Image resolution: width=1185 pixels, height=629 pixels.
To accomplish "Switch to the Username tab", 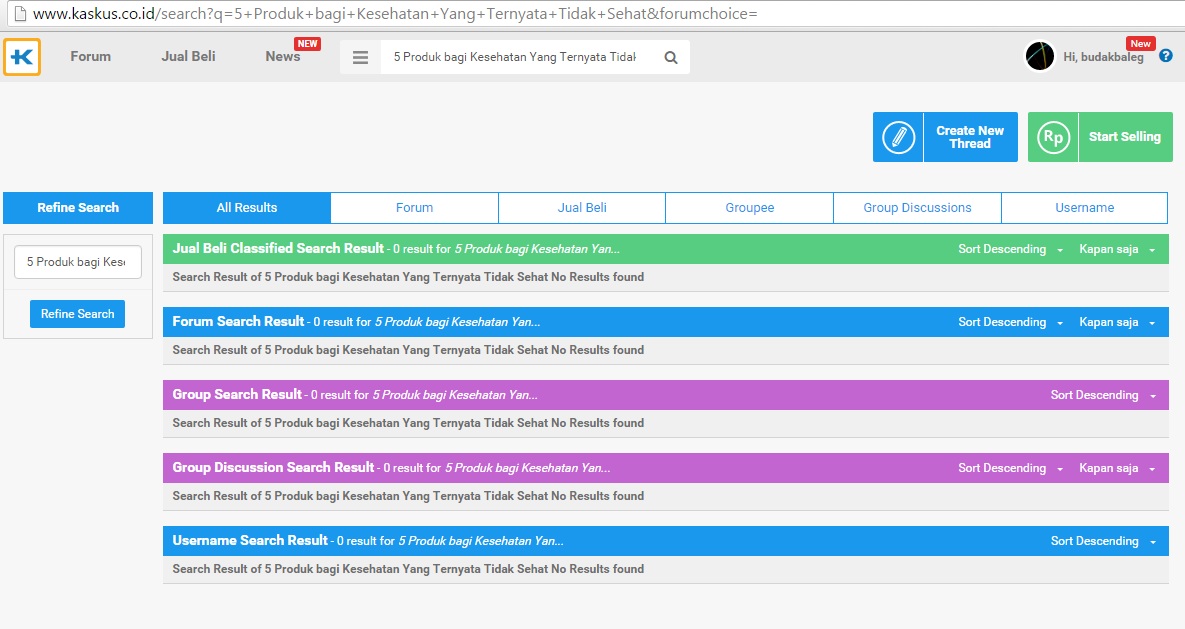I will [1084, 208].
